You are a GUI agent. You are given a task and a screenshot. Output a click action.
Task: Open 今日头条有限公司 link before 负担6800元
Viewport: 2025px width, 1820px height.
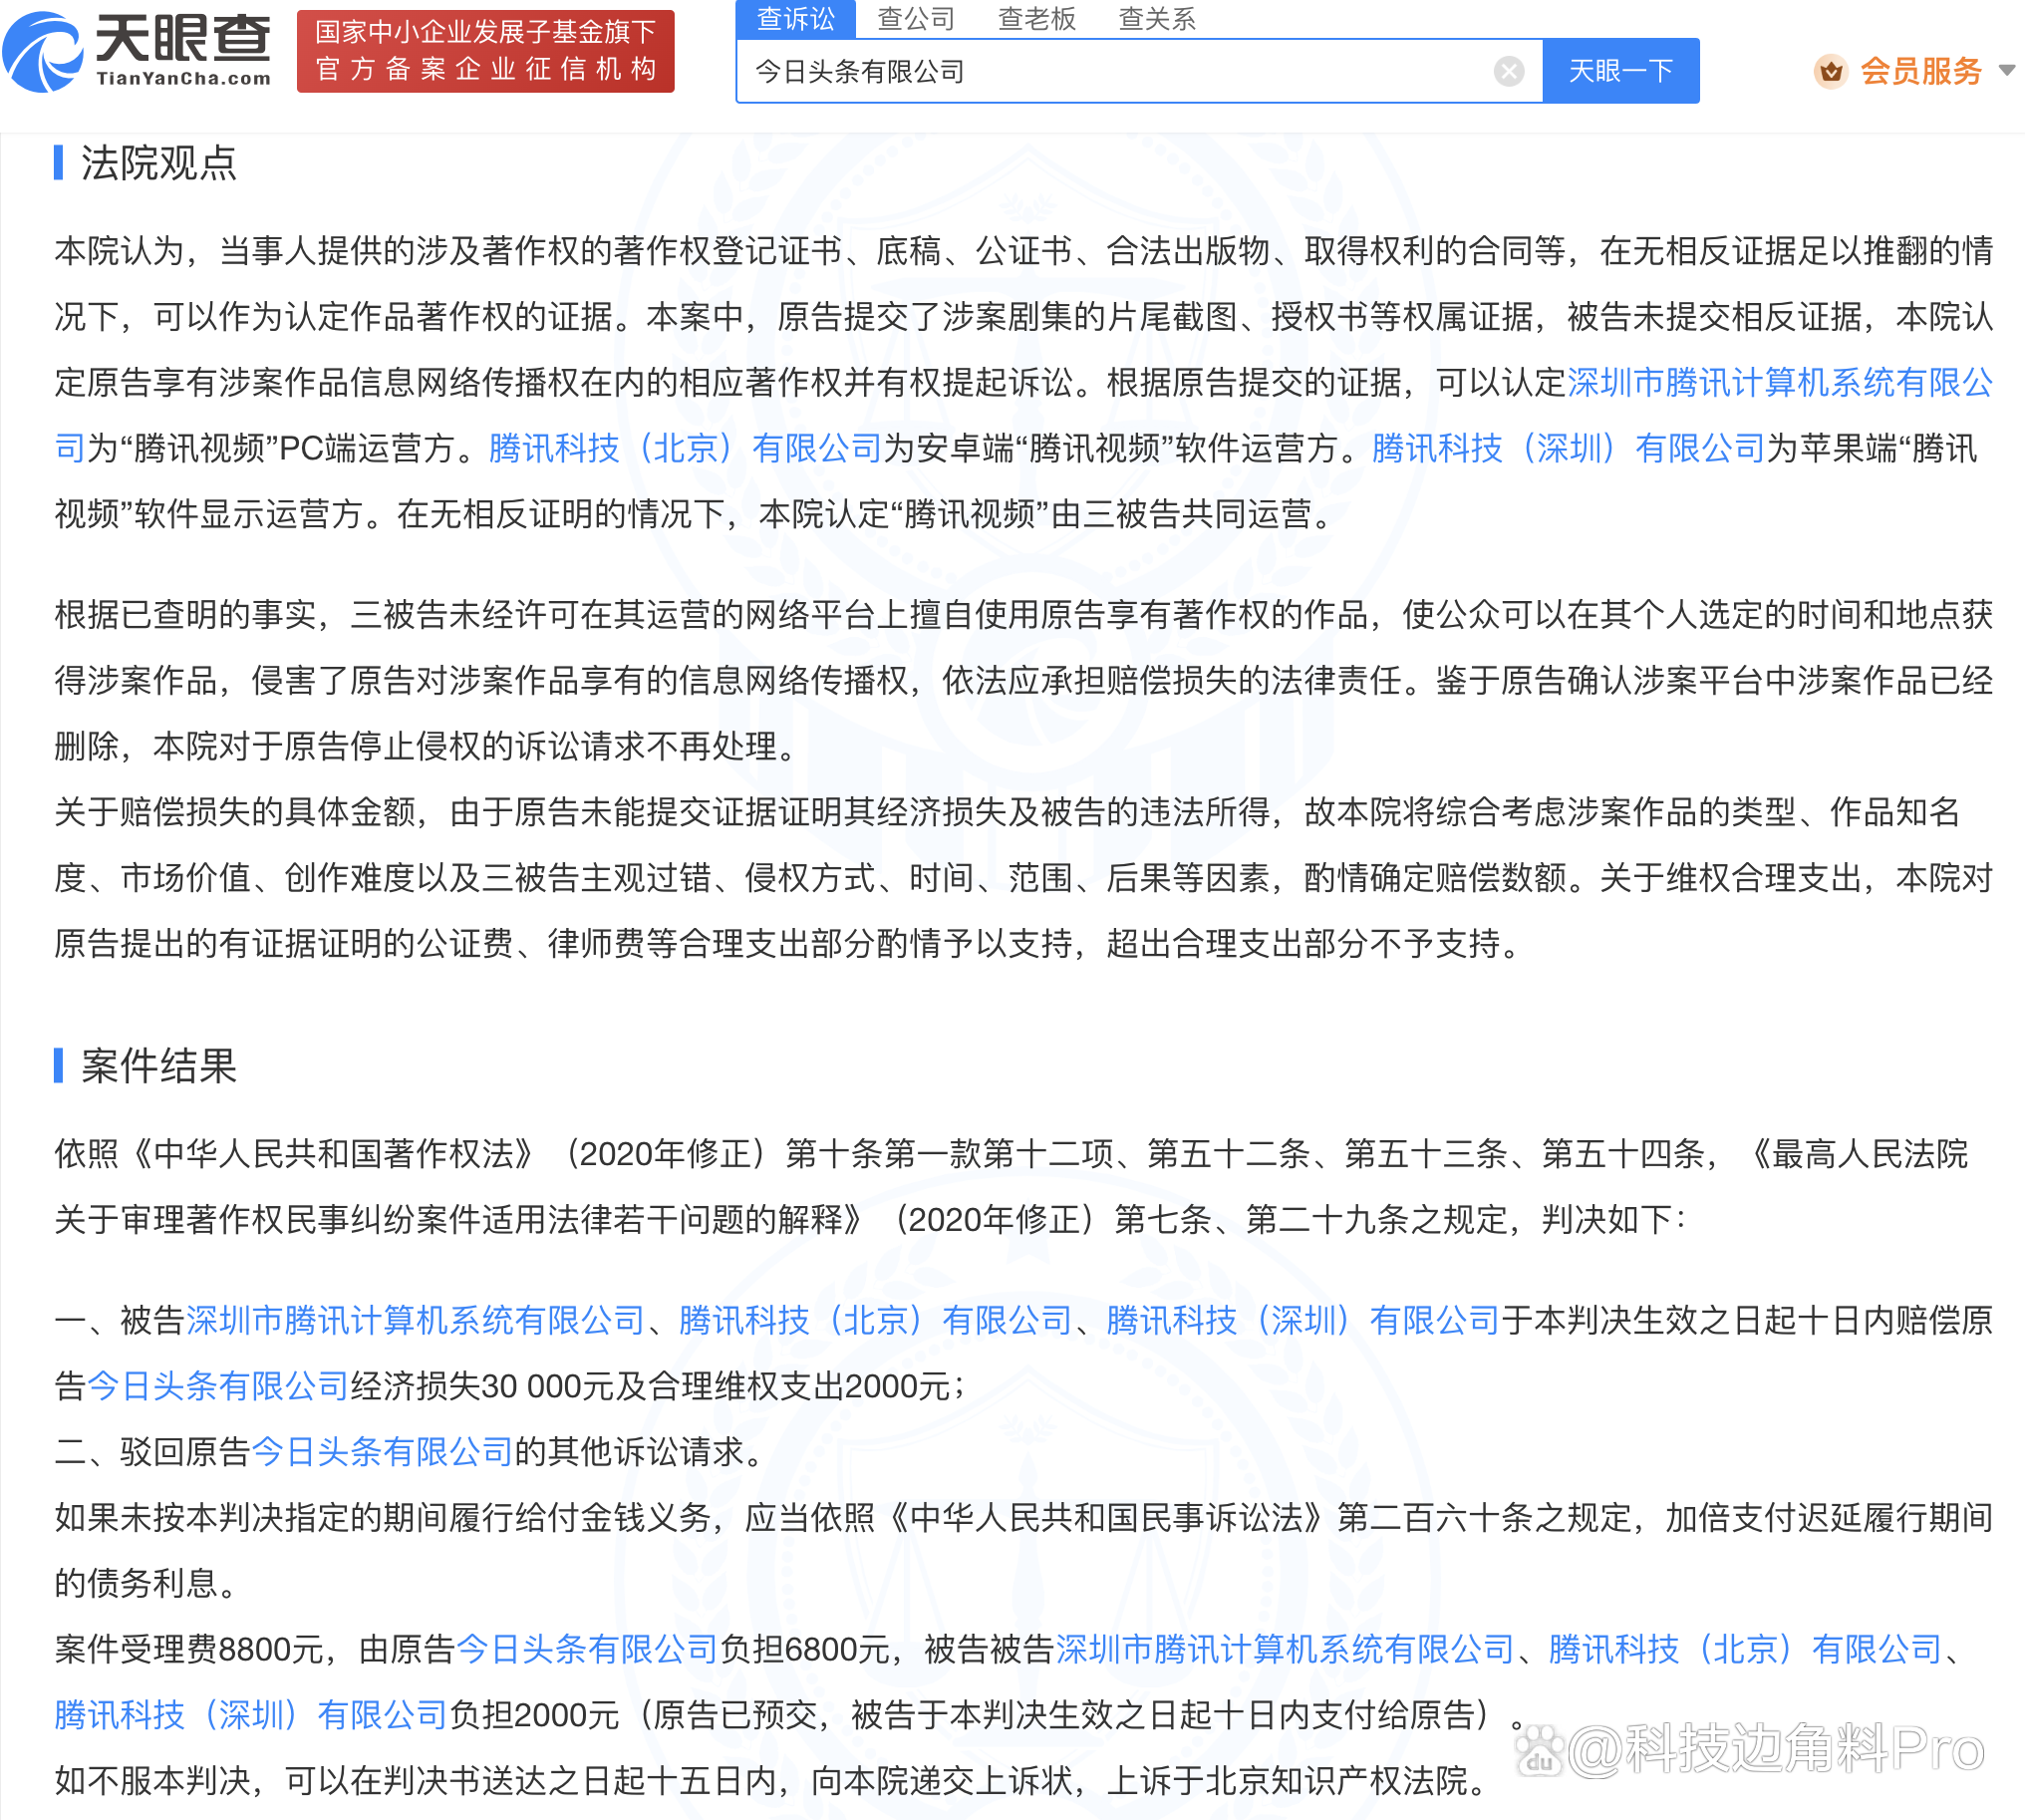coord(587,1649)
